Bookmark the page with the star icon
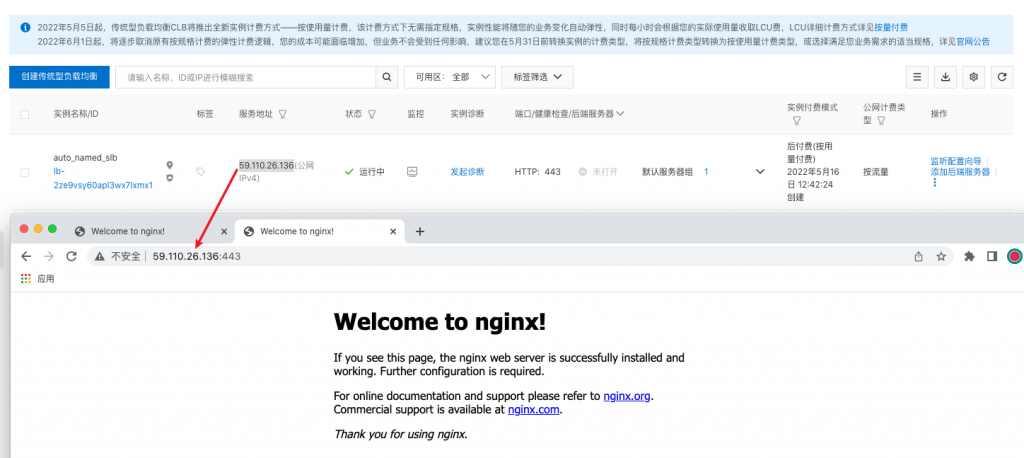 (x=941, y=257)
